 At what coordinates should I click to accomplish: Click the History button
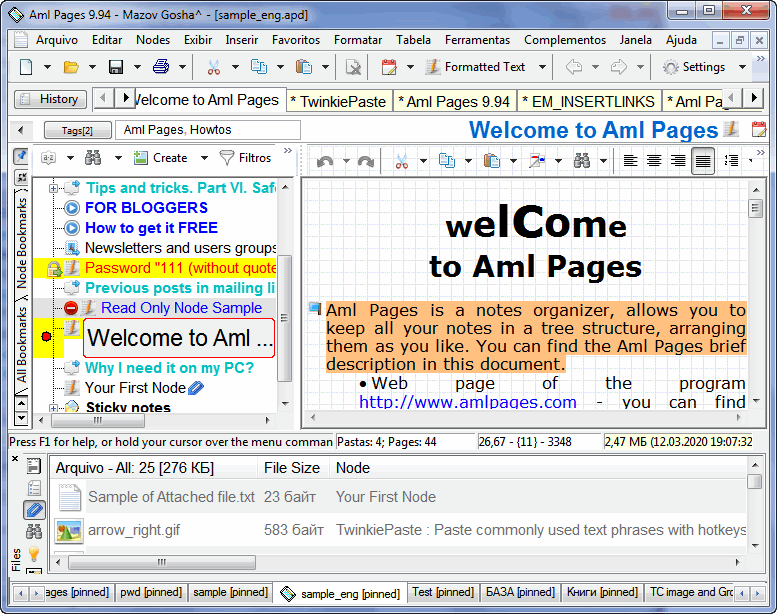click(51, 99)
